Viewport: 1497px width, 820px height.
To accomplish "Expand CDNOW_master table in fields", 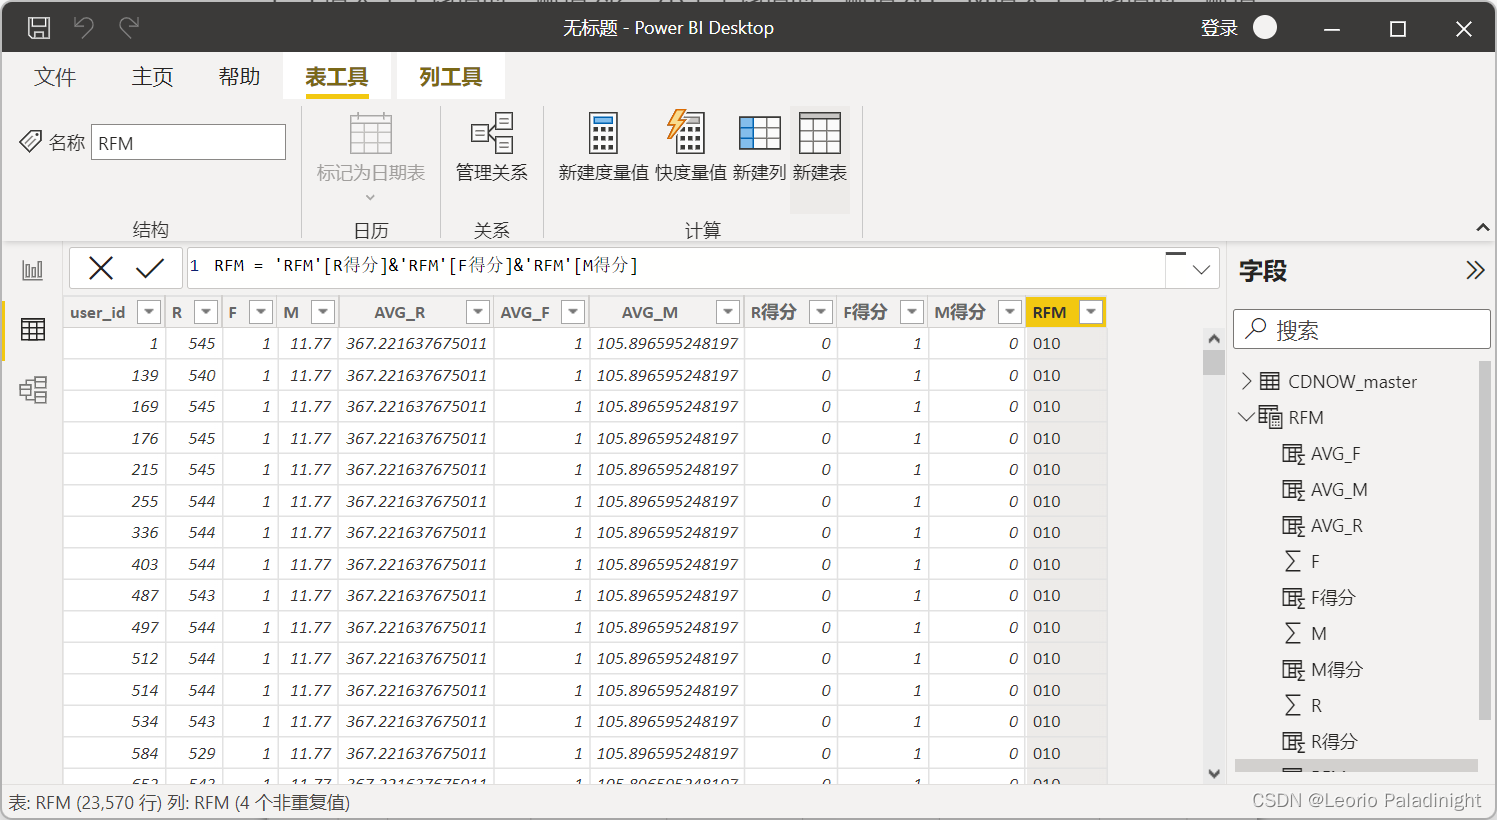I will tap(1246, 381).
